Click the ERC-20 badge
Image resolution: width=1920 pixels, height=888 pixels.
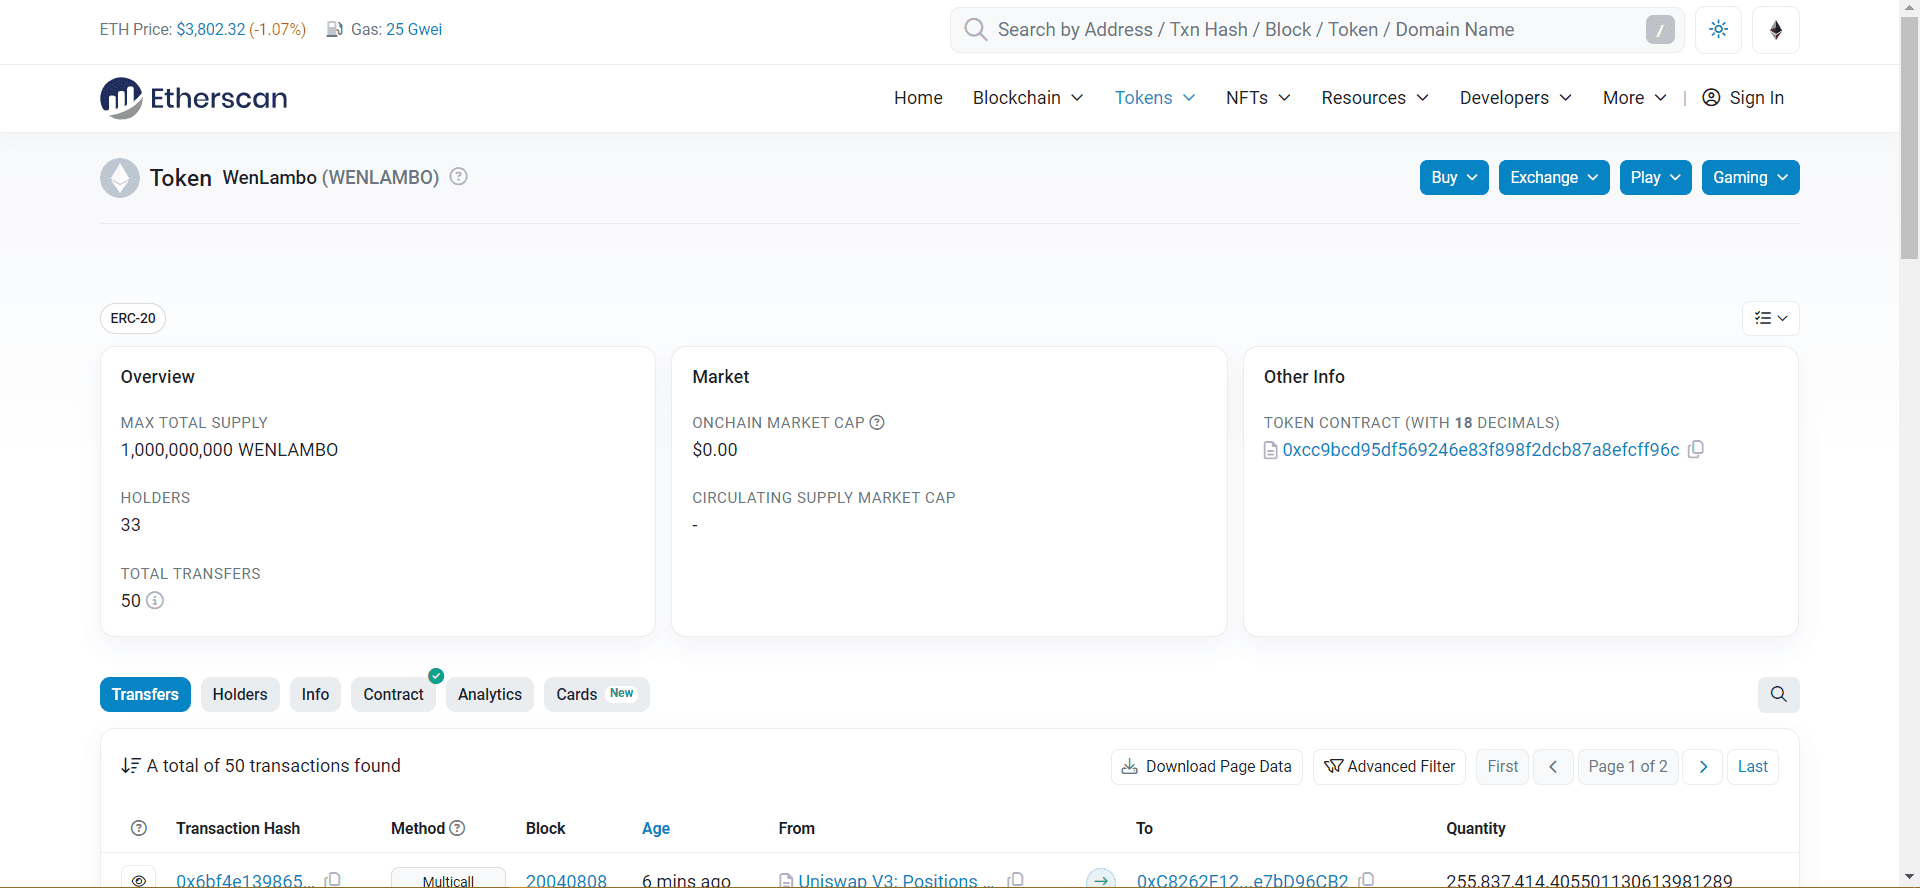point(133,318)
